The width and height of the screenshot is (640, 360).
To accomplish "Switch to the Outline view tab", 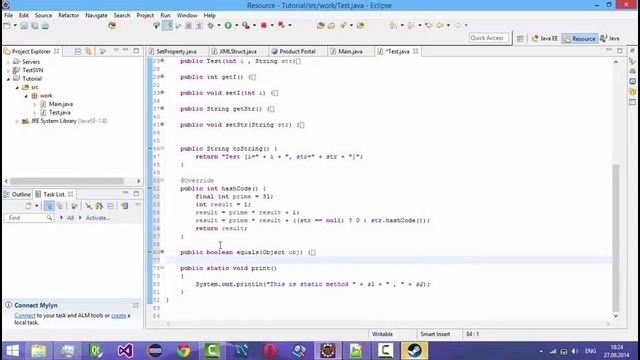I will (17, 194).
